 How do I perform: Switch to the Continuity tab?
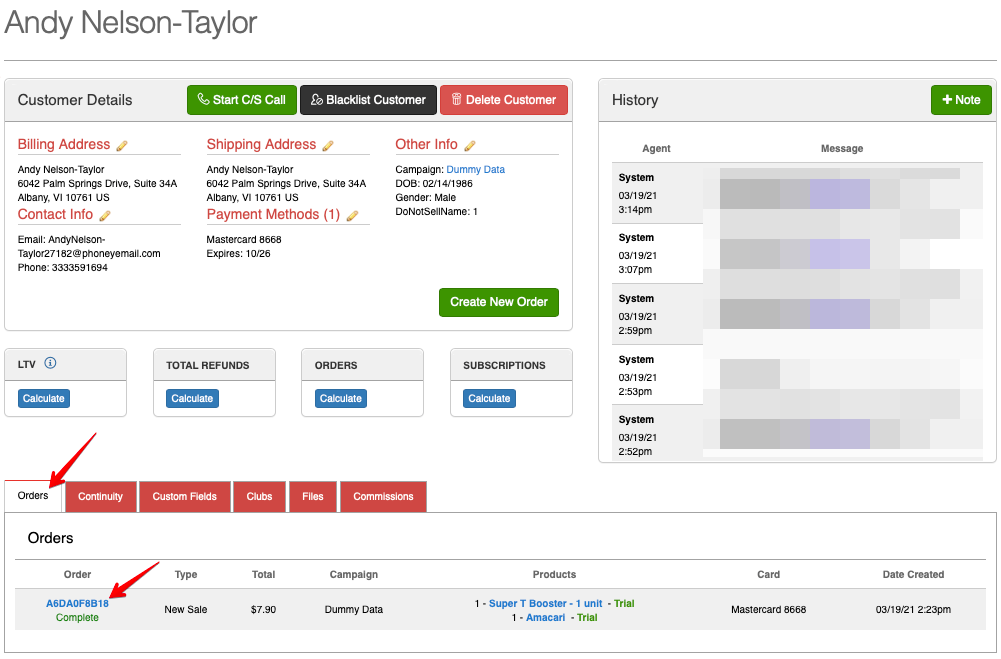click(x=100, y=497)
